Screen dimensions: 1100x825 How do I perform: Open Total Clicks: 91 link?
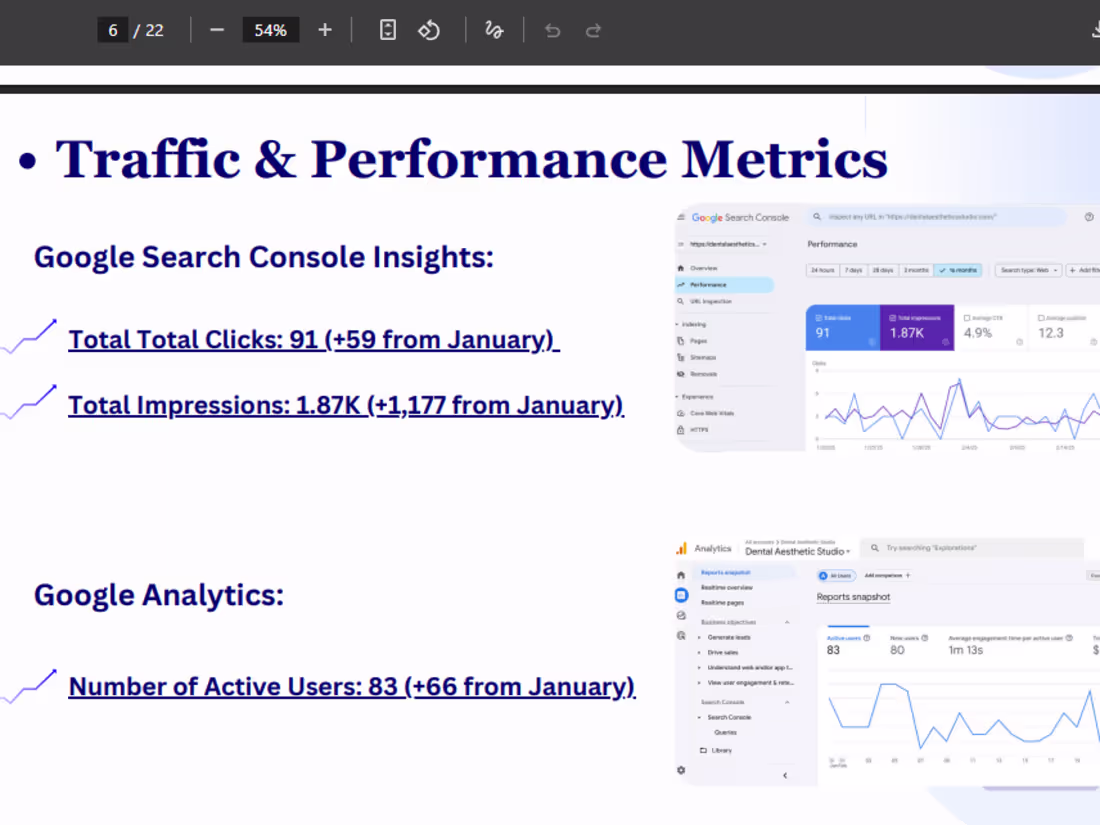(314, 340)
